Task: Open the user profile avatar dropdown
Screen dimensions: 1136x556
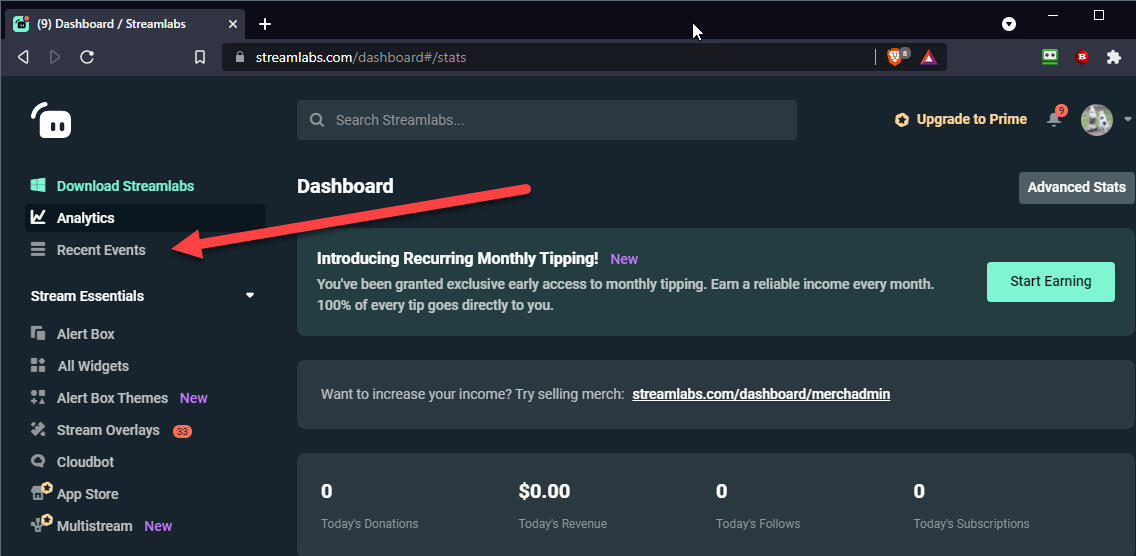Action: 1105,120
